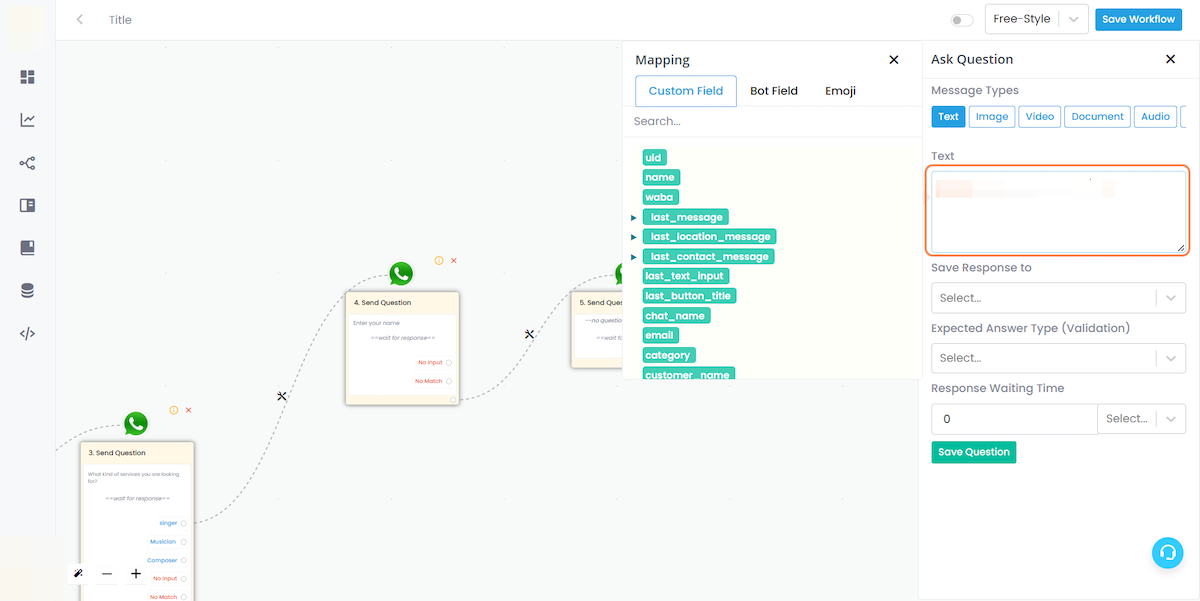Viewport: 1200px width, 601px height.
Task: Open the template layout sidebar icon
Action: point(27,205)
